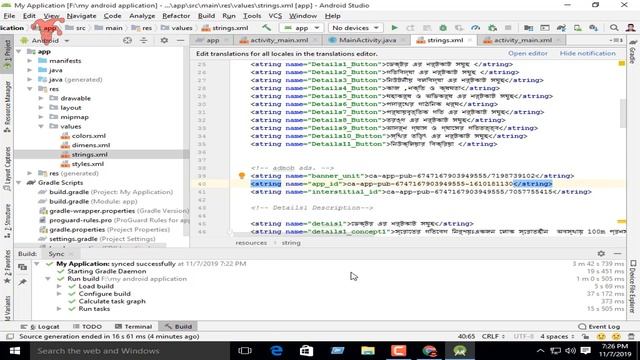Open the Resource Manager side tab
Image resolution: width=640 pixels, height=360 pixels.
(7, 106)
